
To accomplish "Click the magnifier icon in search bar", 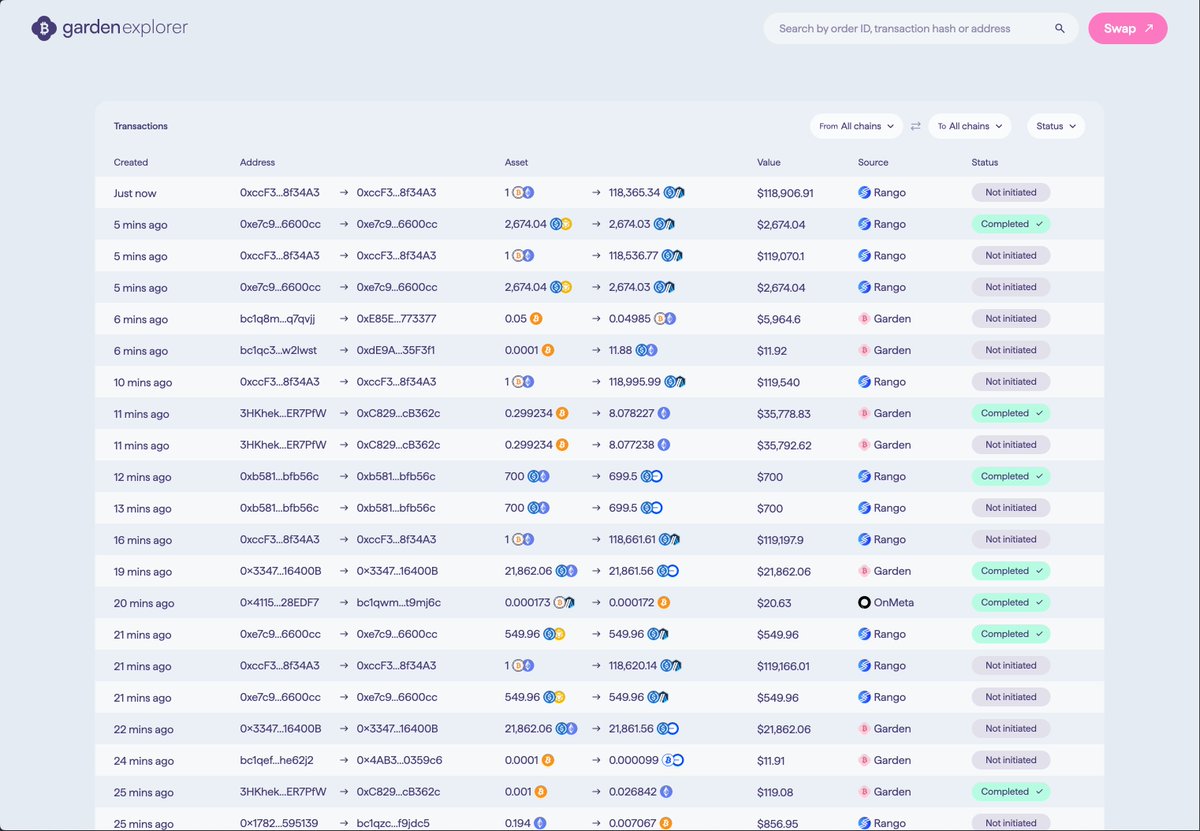I will coord(1060,29).
